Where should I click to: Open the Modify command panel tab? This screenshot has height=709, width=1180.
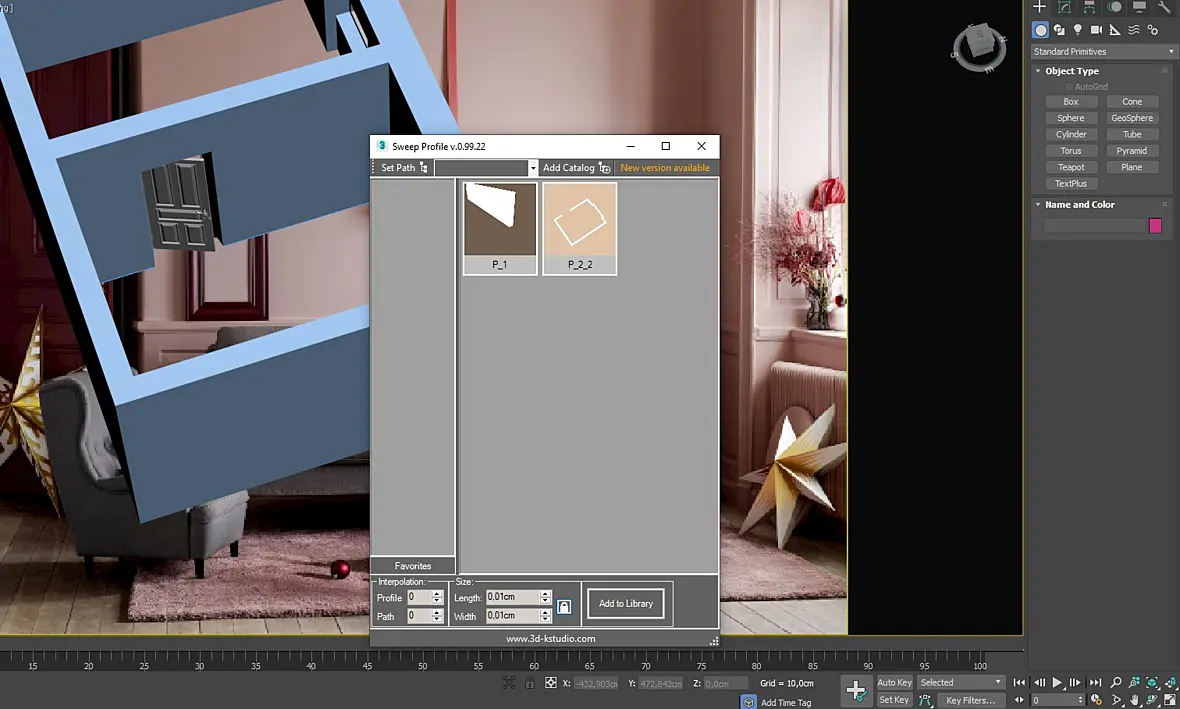tap(1064, 7)
